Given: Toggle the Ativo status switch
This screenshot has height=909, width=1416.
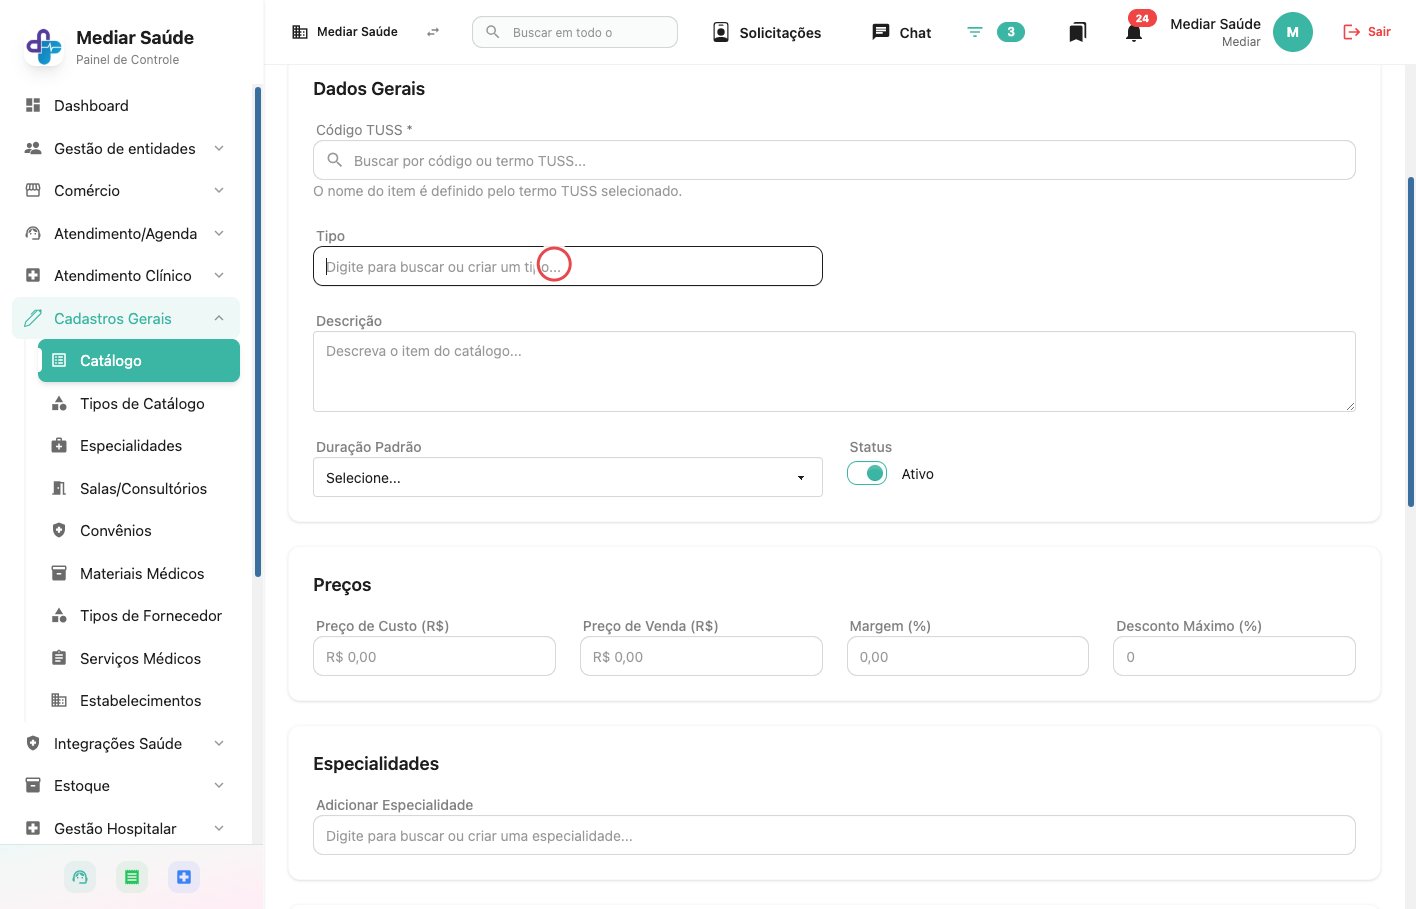Looking at the screenshot, I should coord(867,473).
